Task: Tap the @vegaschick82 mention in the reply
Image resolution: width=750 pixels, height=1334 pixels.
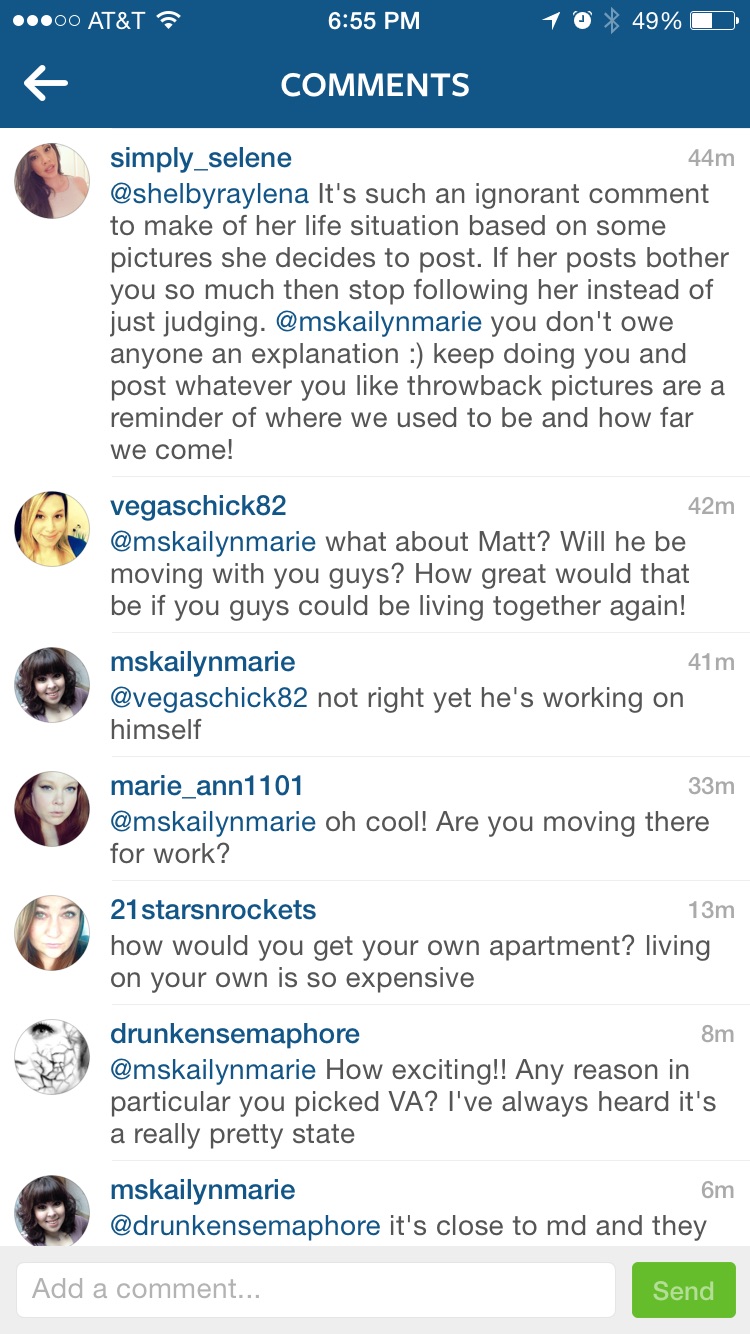Action: click(209, 698)
